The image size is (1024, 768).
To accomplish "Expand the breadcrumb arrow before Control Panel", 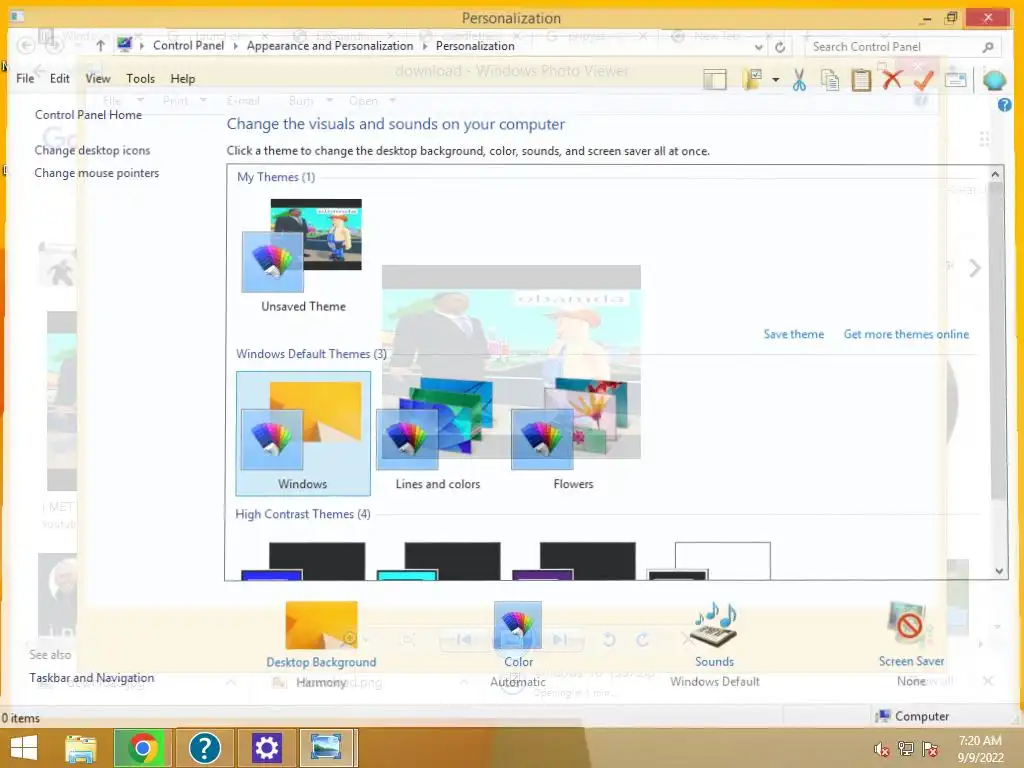I will tap(142, 46).
